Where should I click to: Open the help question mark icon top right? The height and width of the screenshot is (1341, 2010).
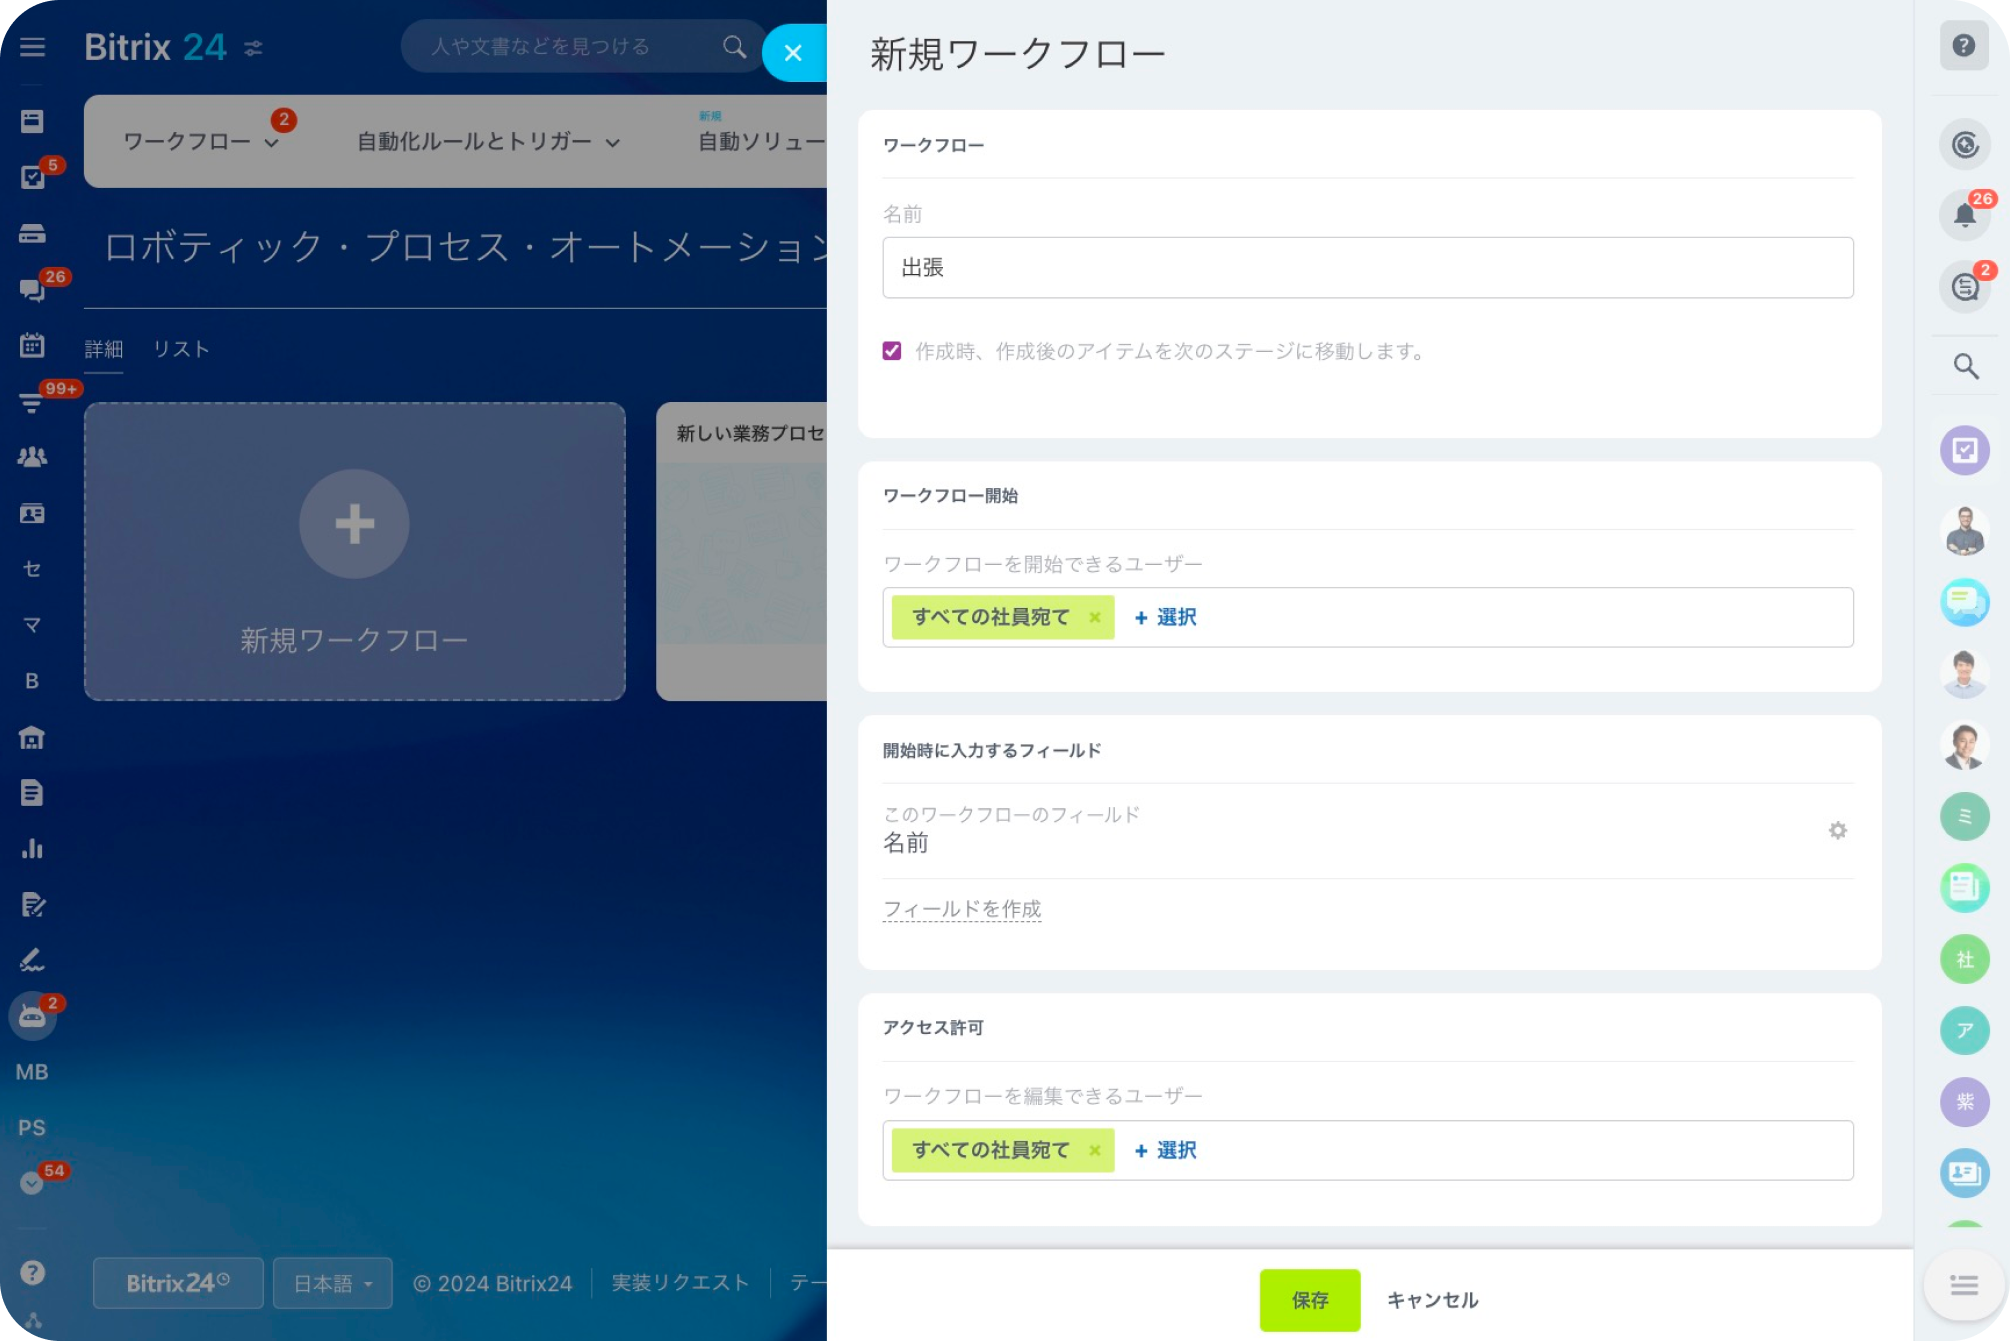[x=1963, y=46]
